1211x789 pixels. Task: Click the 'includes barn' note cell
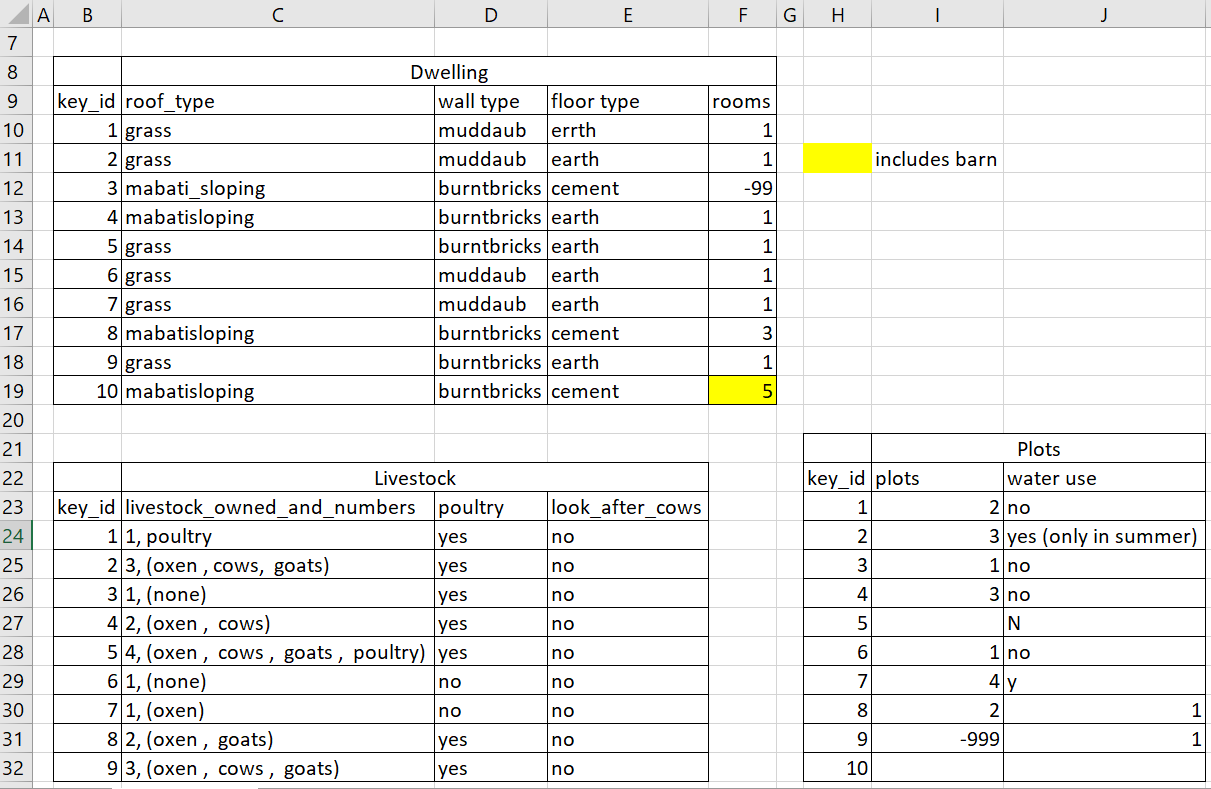[937, 159]
